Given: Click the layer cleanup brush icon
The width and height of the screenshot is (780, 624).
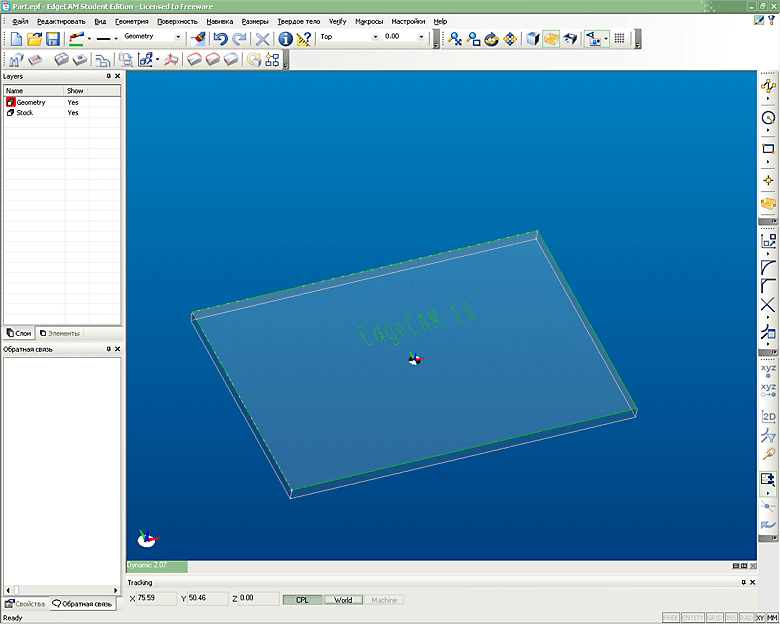Looking at the screenshot, I should 198,39.
